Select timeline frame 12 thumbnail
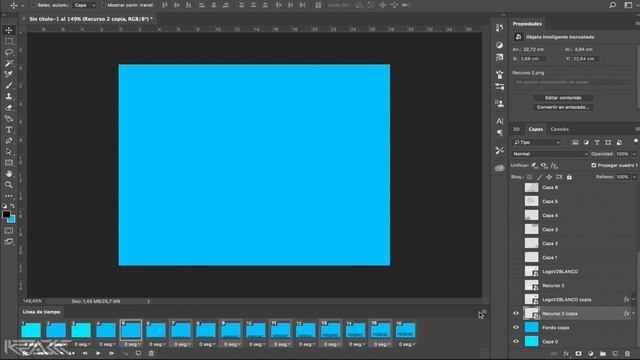The image size is (640, 360). coord(306,330)
